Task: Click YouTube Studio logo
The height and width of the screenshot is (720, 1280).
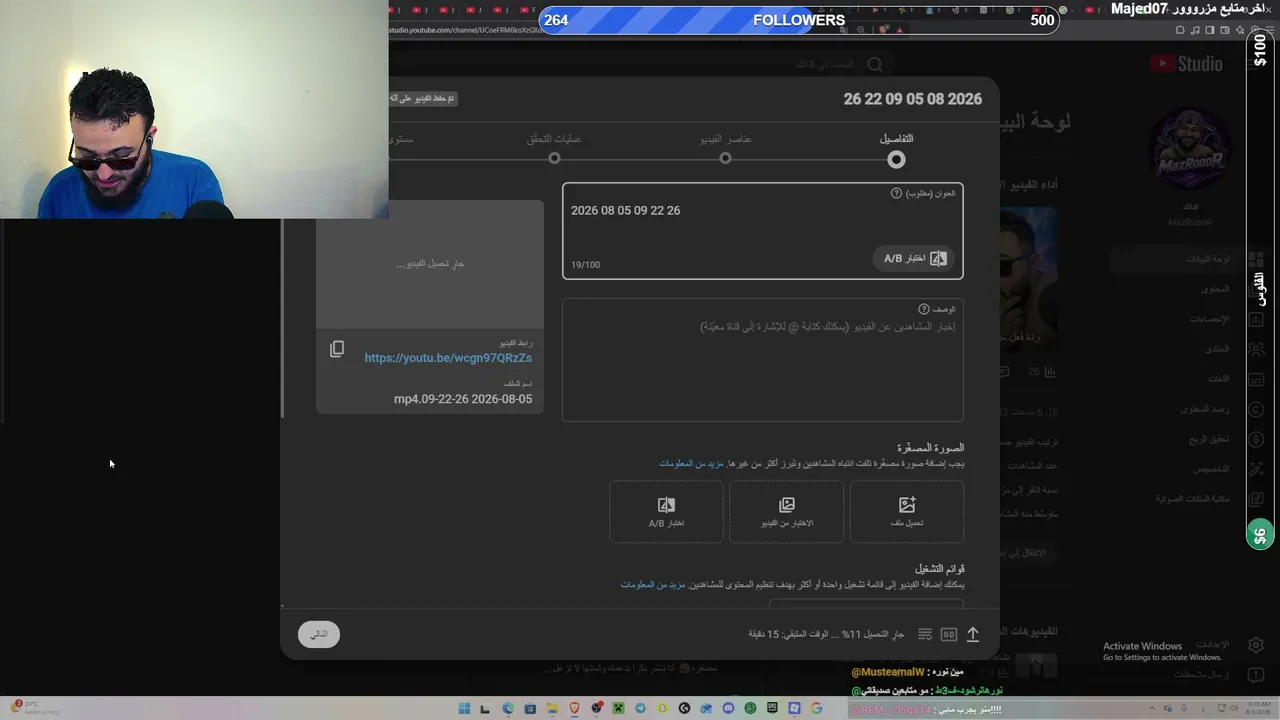Action: point(1186,64)
